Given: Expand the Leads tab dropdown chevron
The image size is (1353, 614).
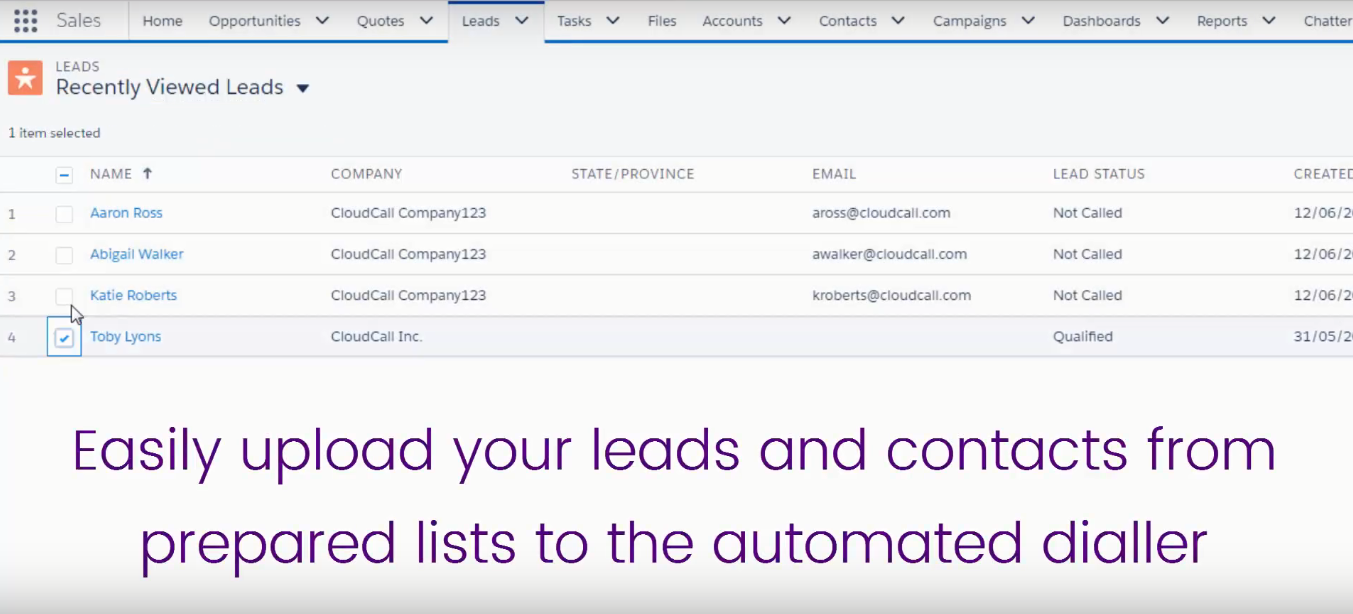Looking at the screenshot, I should pos(521,21).
